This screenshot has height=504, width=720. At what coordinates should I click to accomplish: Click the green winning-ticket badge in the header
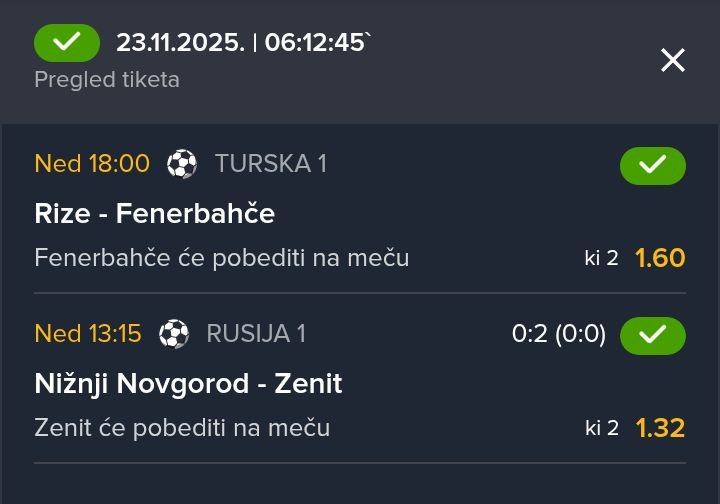tap(67, 43)
